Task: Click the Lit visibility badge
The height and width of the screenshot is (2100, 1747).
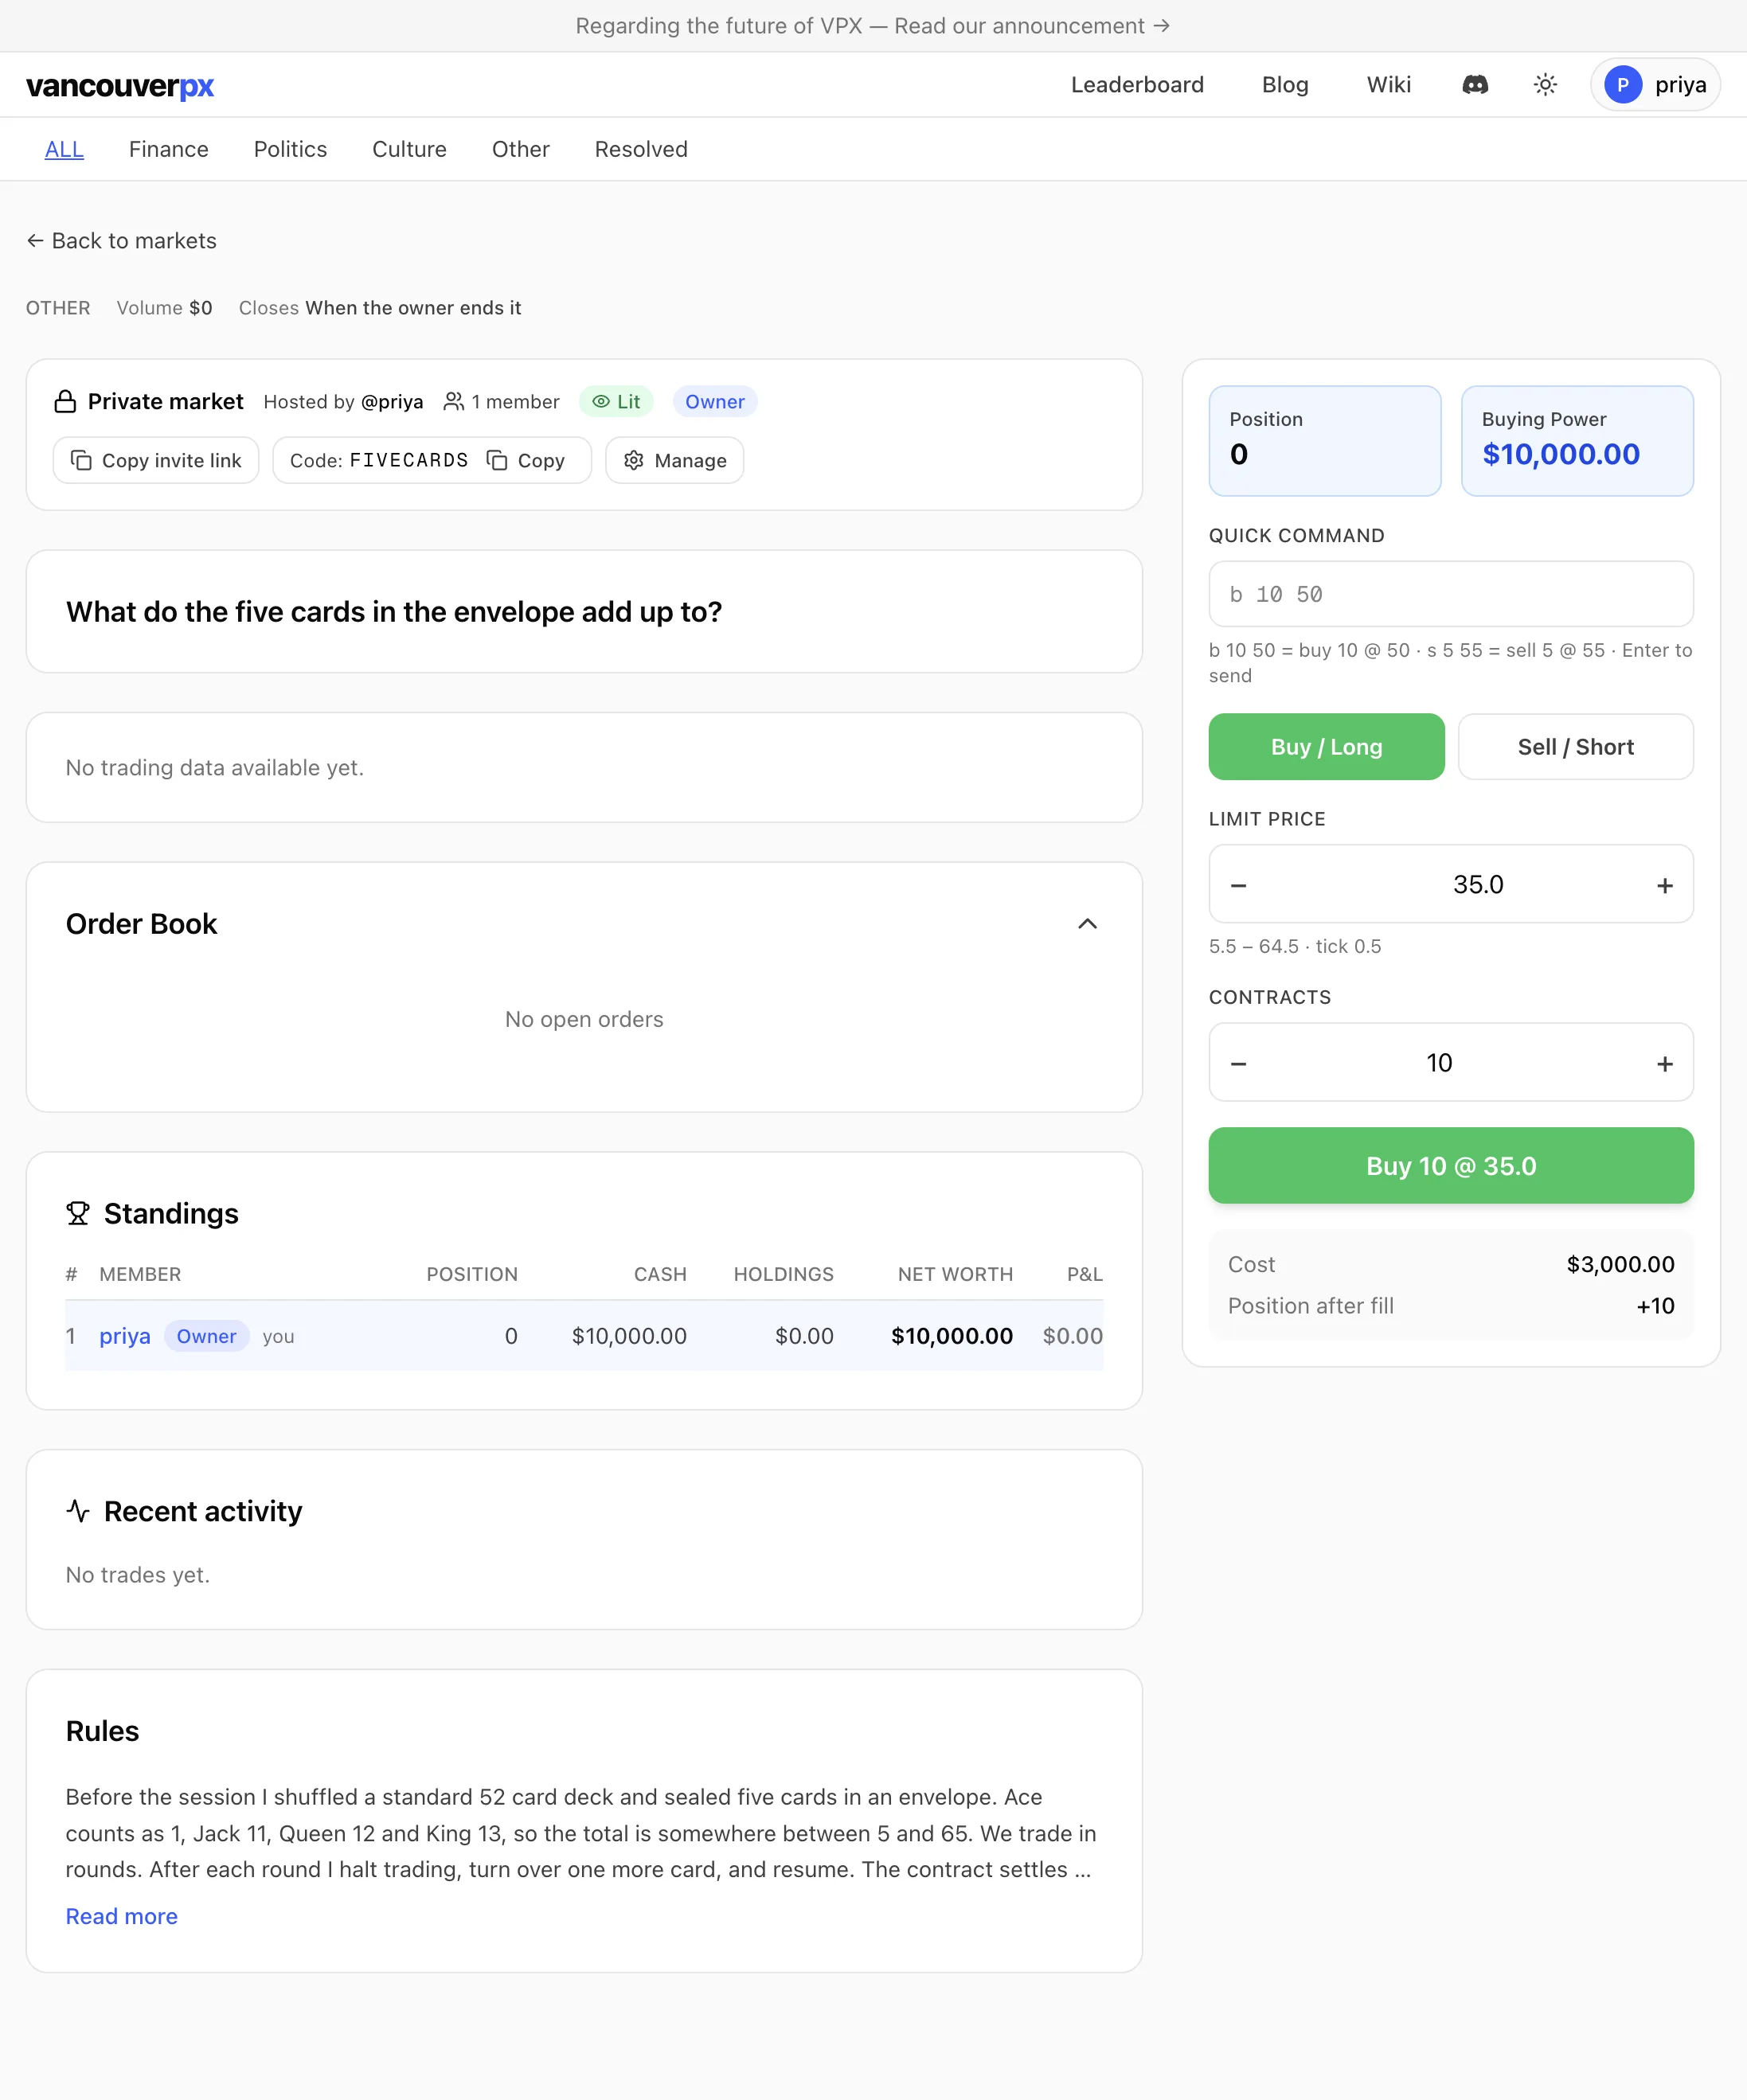Action: point(616,402)
